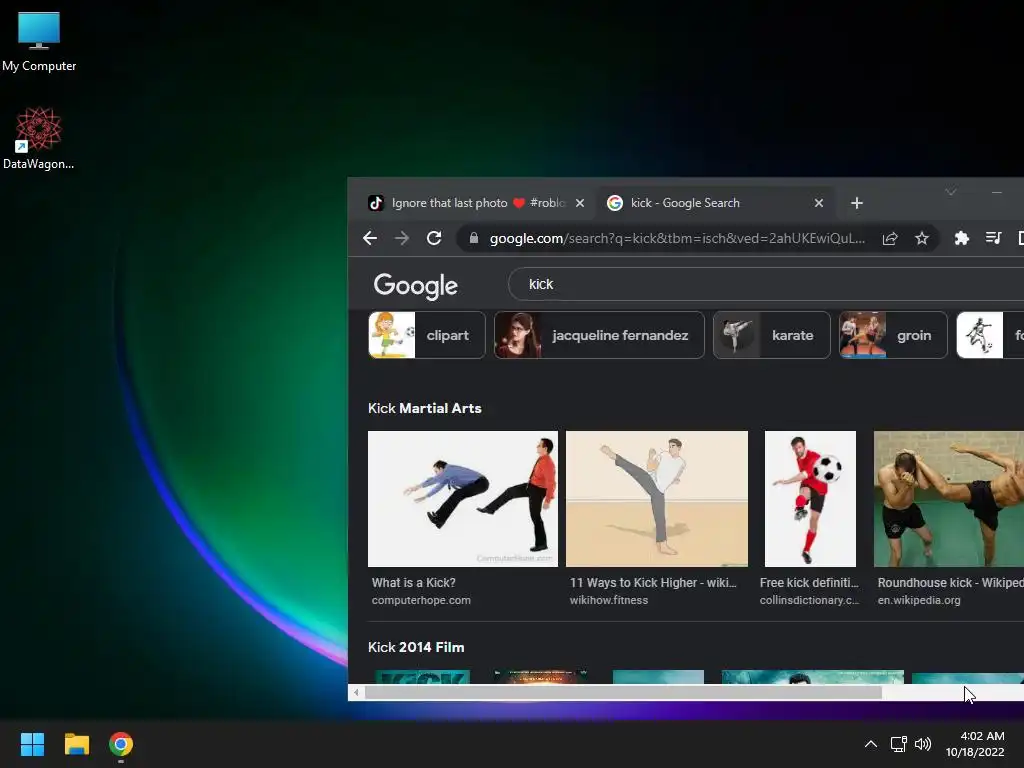Image resolution: width=1024 pixels, height=768 pixels.
Task: Click the Kick Martial Arts heading
Action: coord(424,408)
